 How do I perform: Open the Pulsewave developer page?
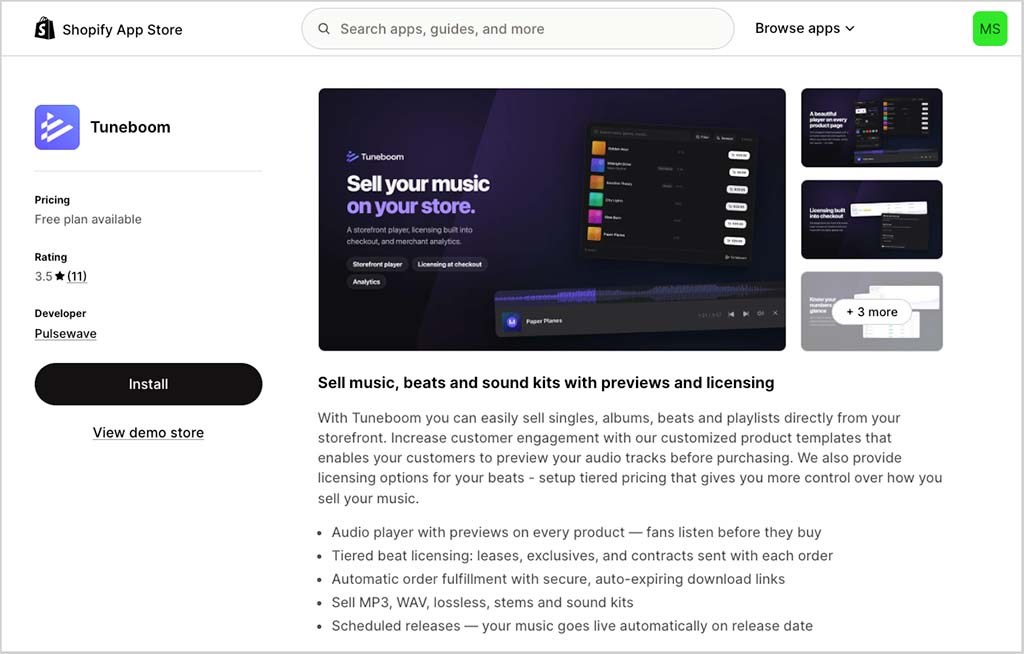[x=65, y=333]
